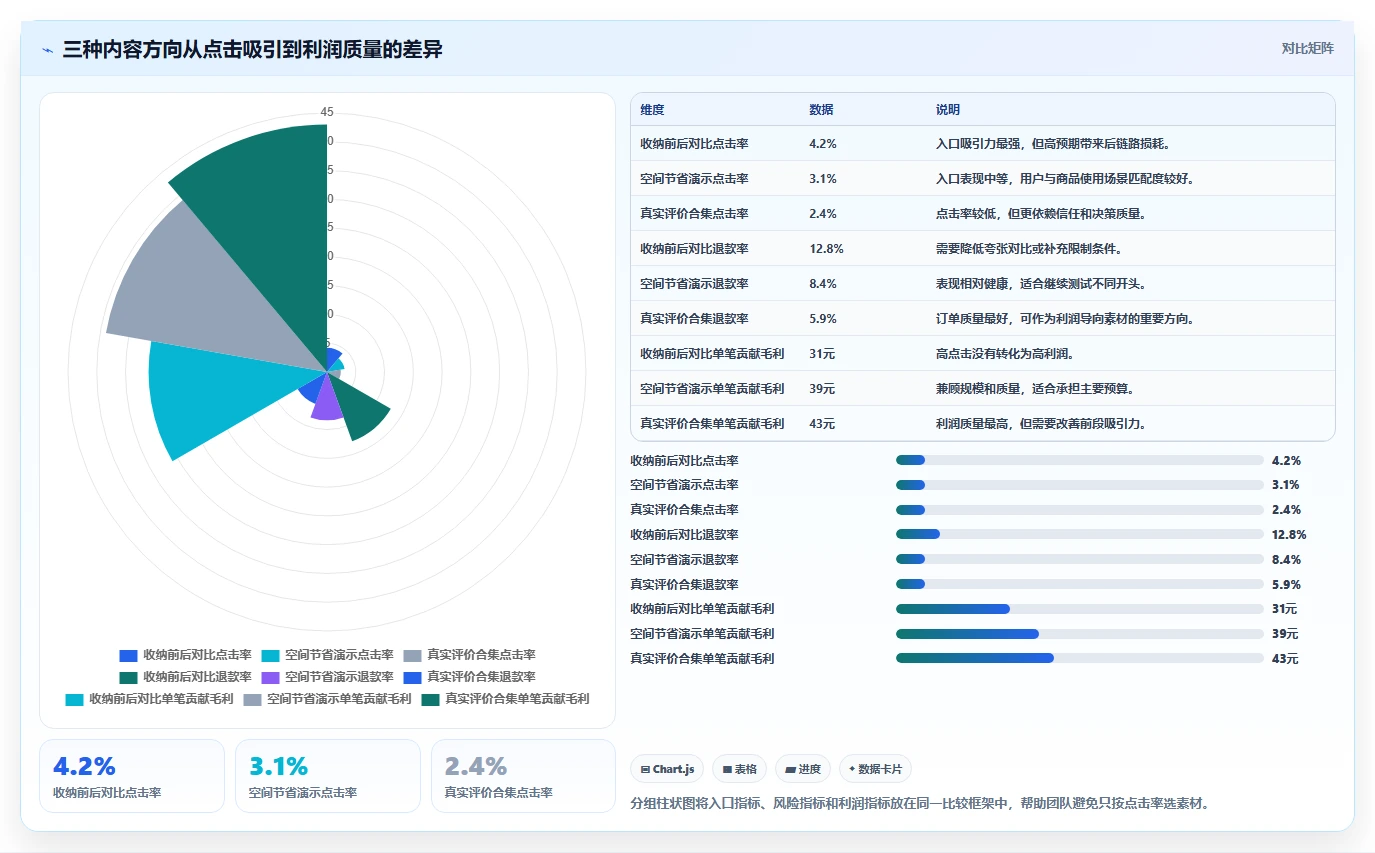This screenshot has width=1375, height=853.
Task: Toggle 空间节省演示点击率 legend entry
Action: click(327, 655)
